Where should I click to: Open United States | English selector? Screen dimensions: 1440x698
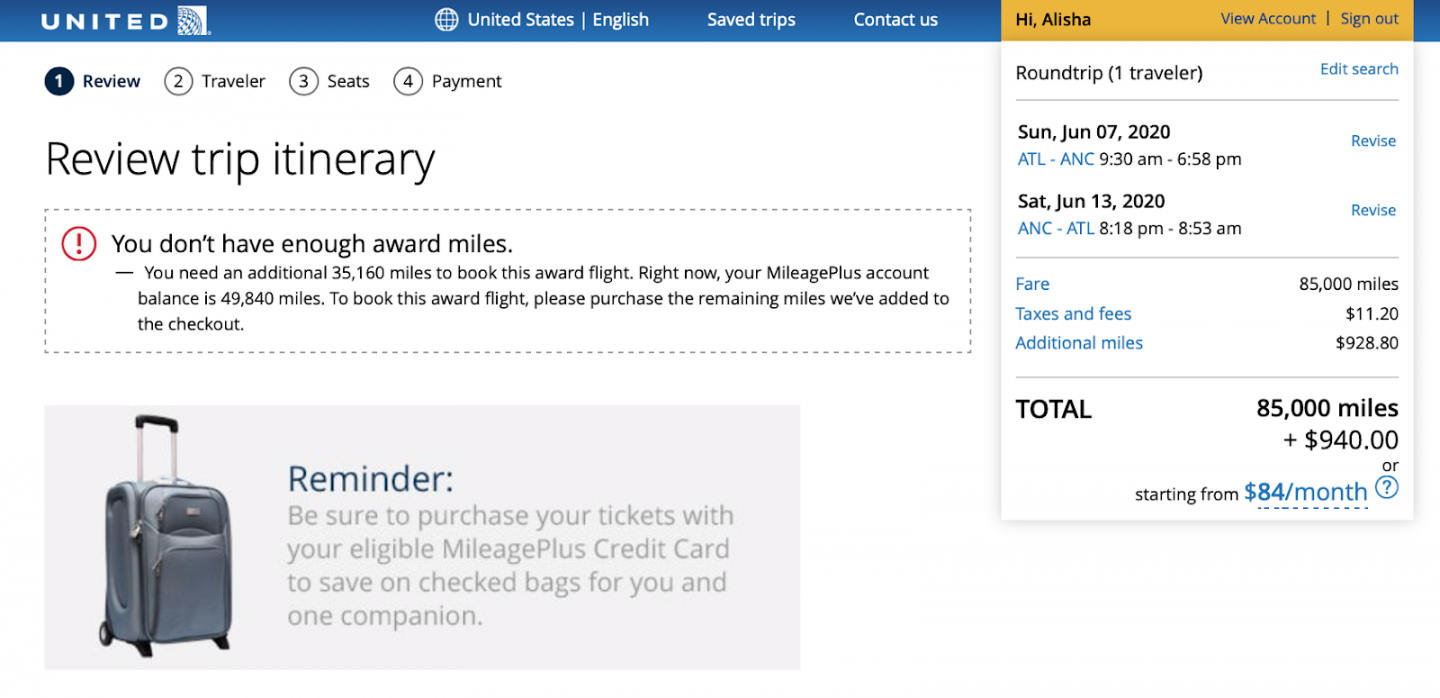(x=557, y=20)
